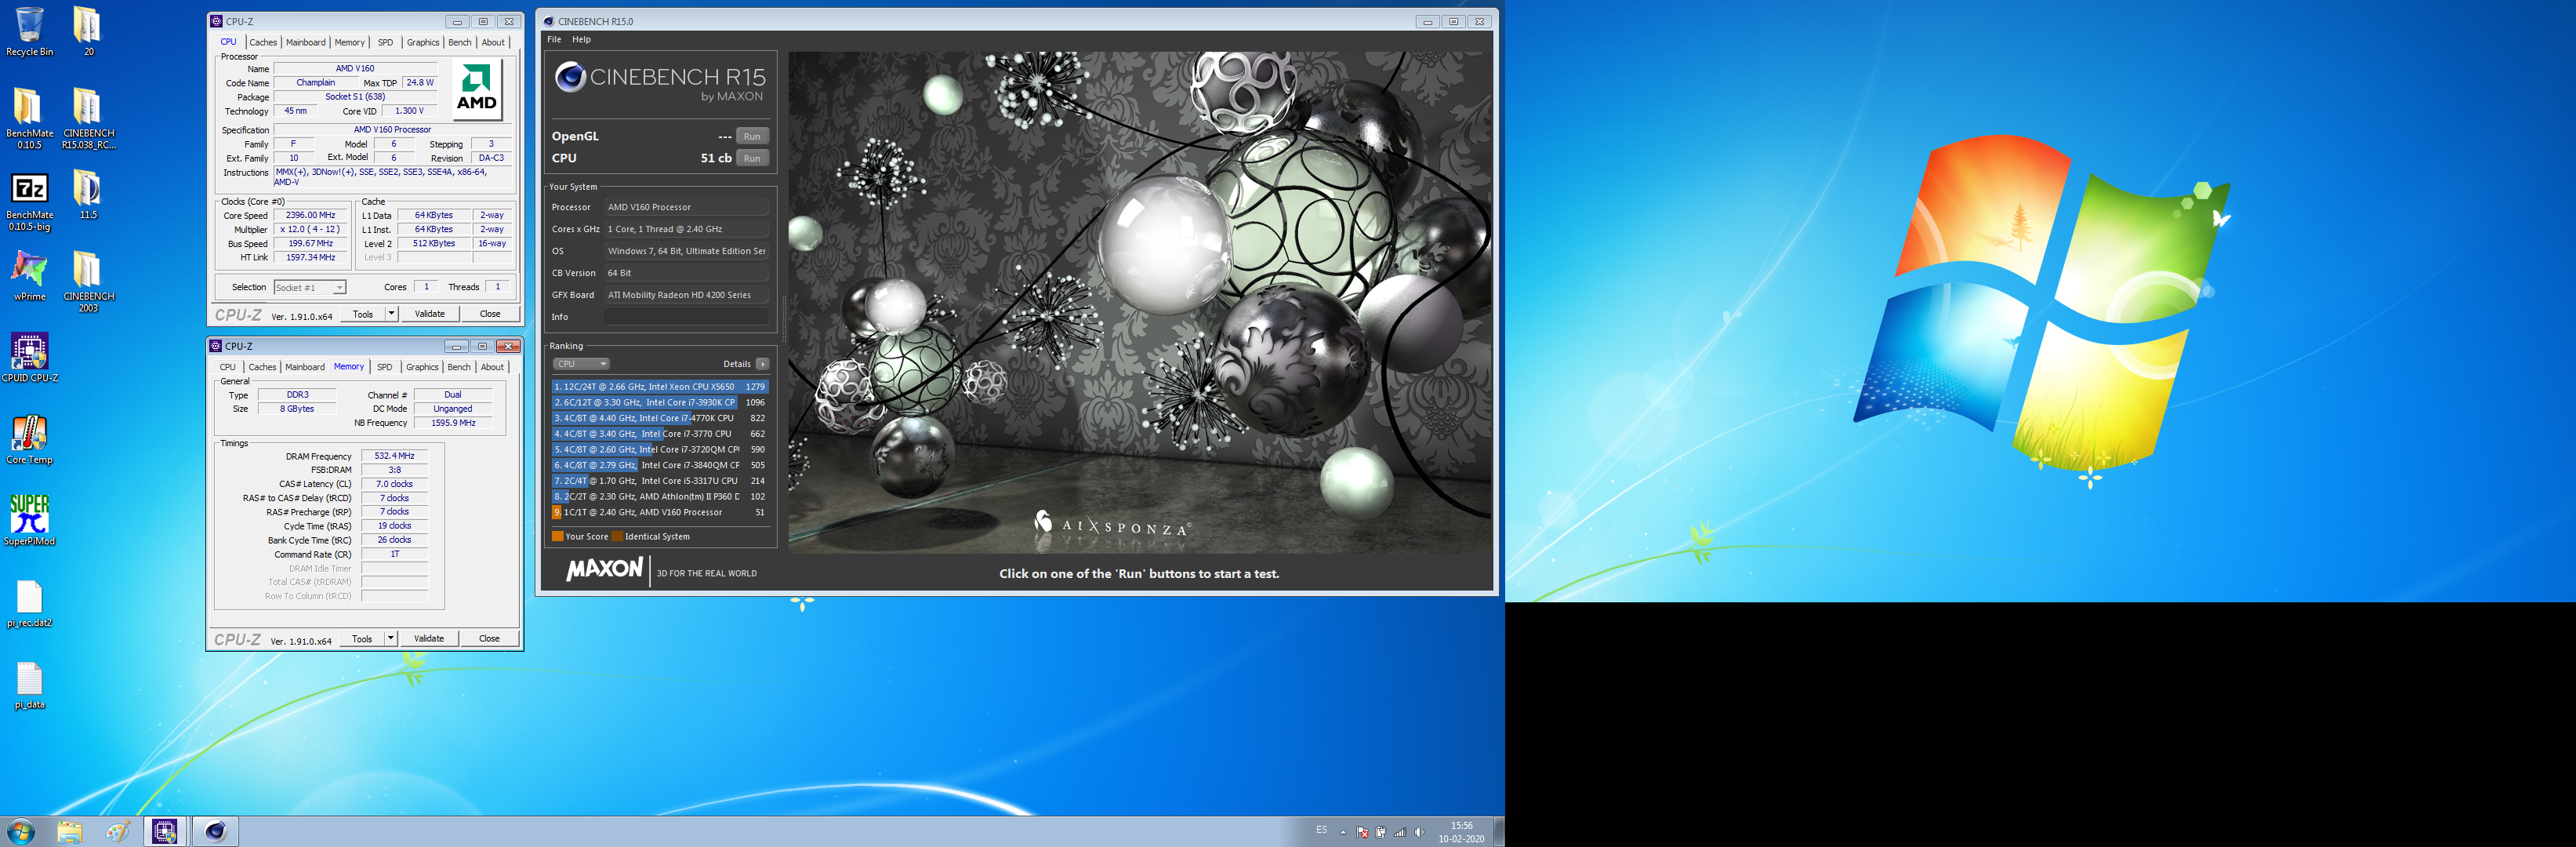Viewport: 2576px width, 847px height.
Task: Open the power plug tray icon
Action: 1381,832
